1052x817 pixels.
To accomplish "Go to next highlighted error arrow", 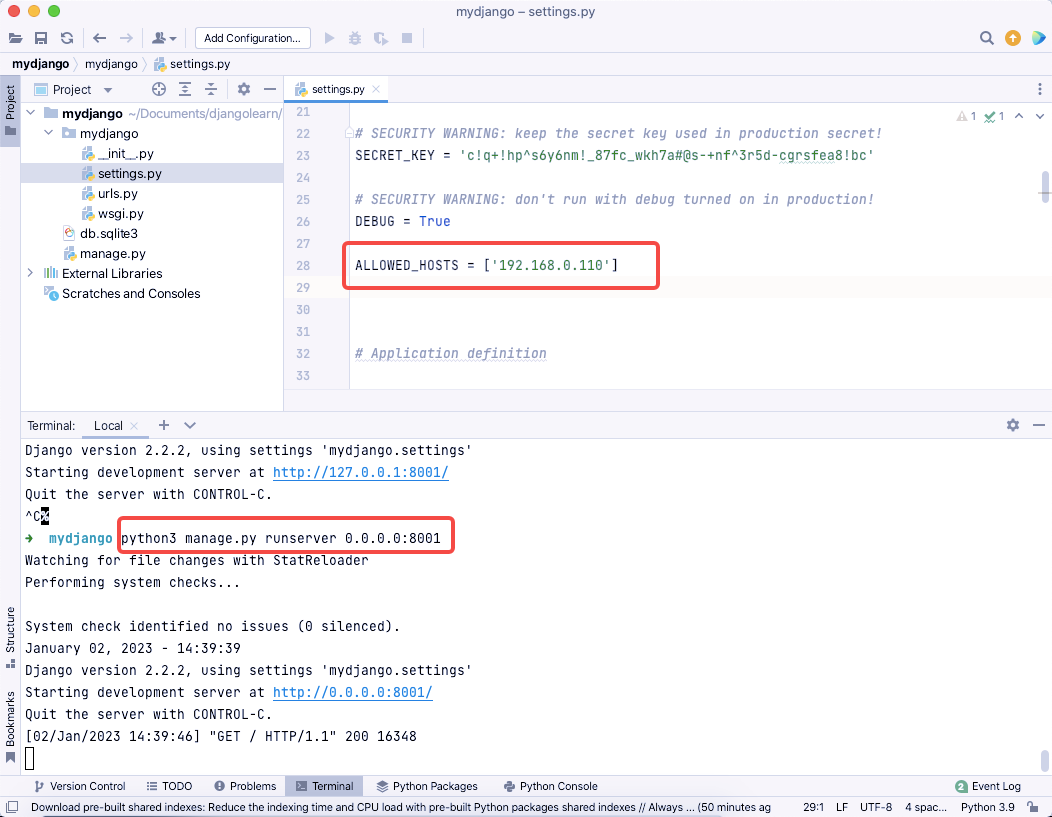I will coord(1039,116).
